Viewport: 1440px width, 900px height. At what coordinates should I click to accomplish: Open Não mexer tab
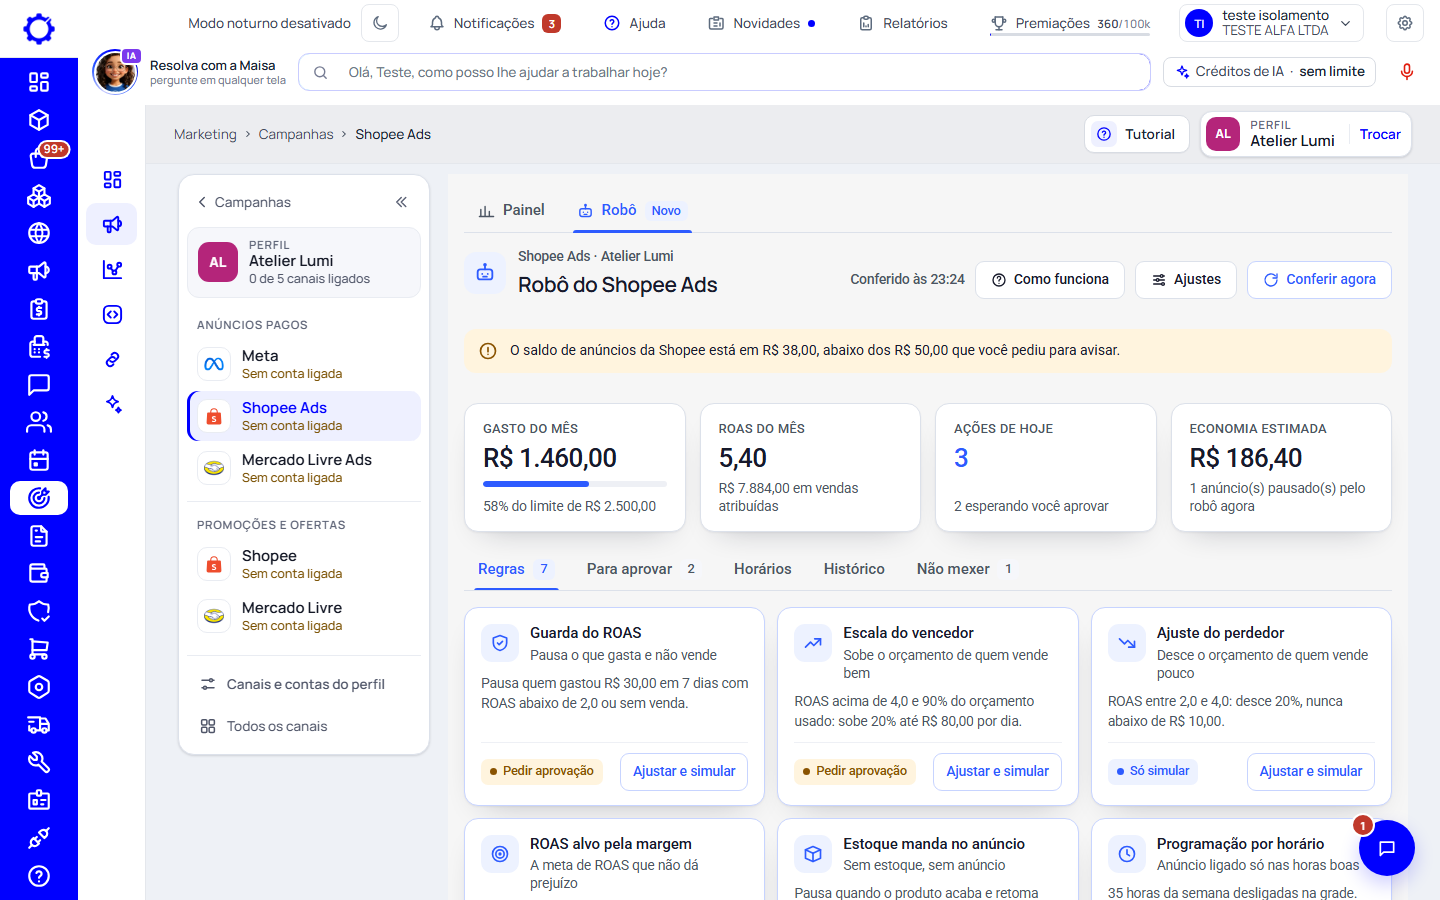click(966, 569)
